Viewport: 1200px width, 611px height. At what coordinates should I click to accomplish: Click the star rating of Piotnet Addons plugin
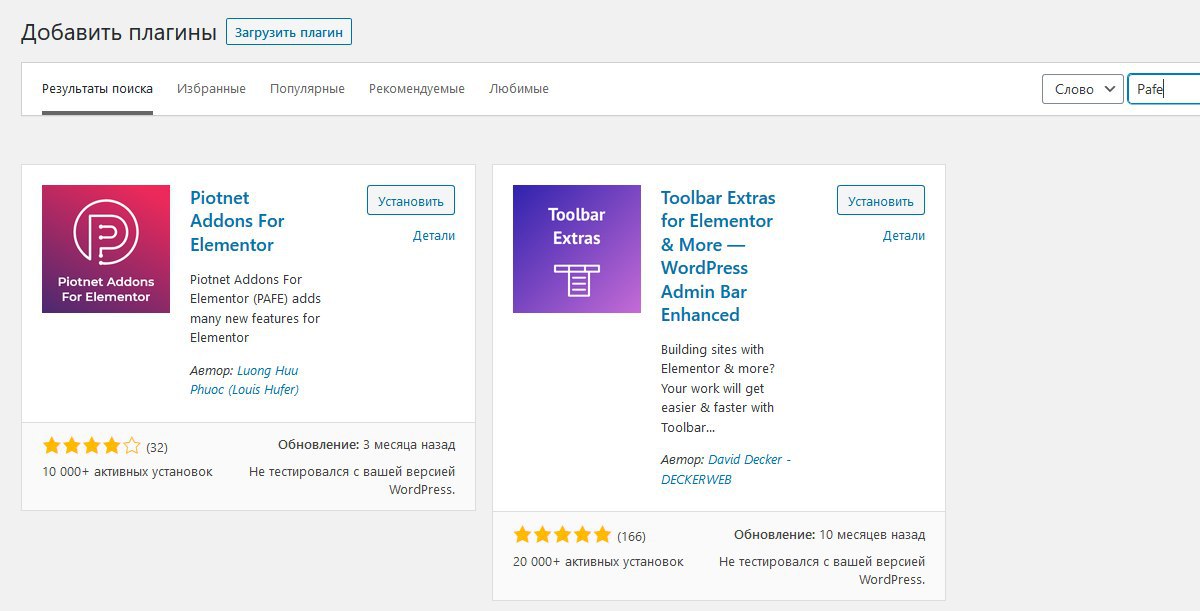pyautogui.click(x=92, y=445)
